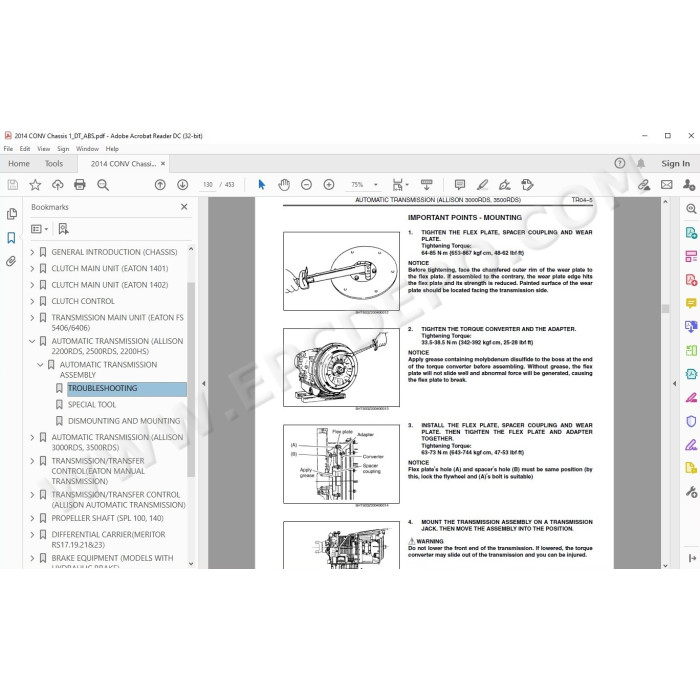The width and height of the screenshot is (700, 700).
Task: Enable scrolling read mode
Action: 426,184
